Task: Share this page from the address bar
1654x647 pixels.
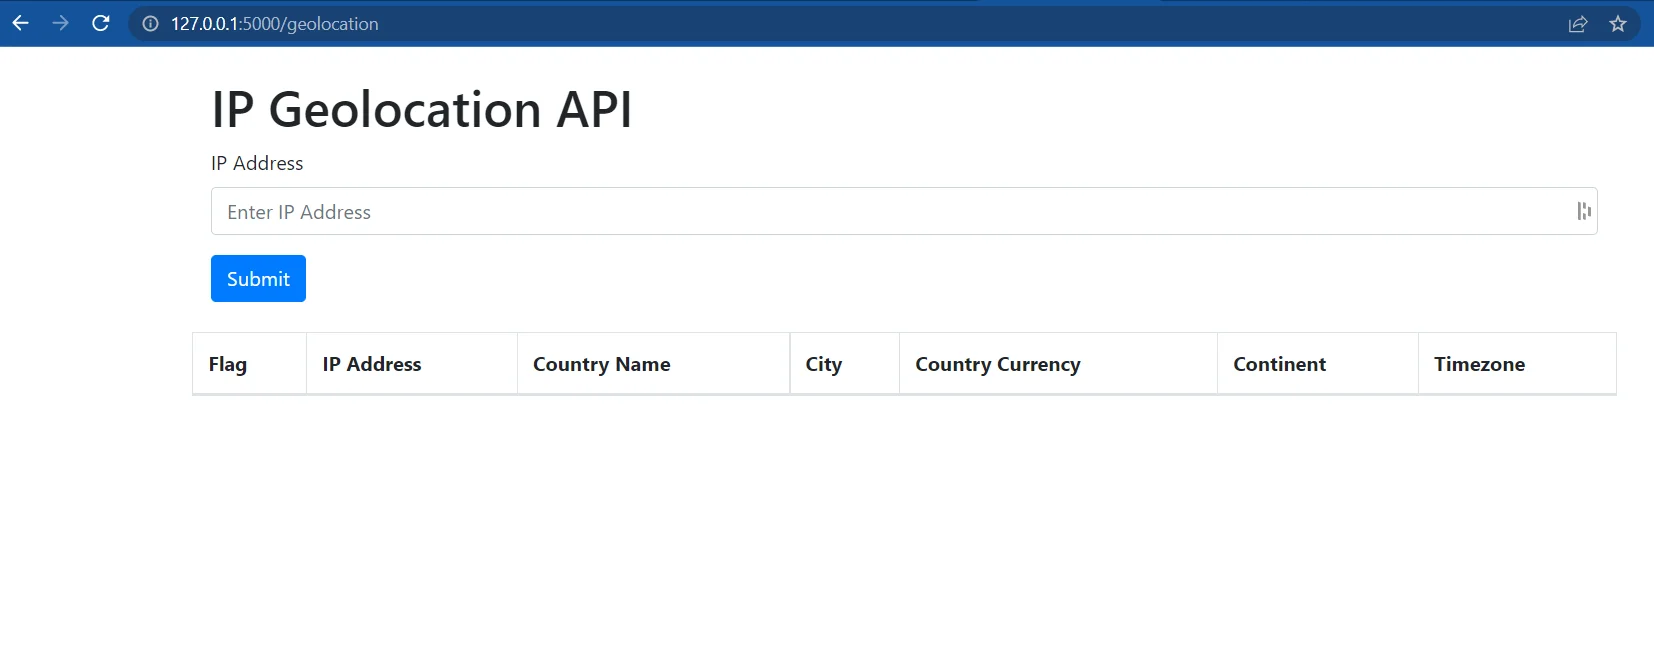Action: coord(1578,24)
